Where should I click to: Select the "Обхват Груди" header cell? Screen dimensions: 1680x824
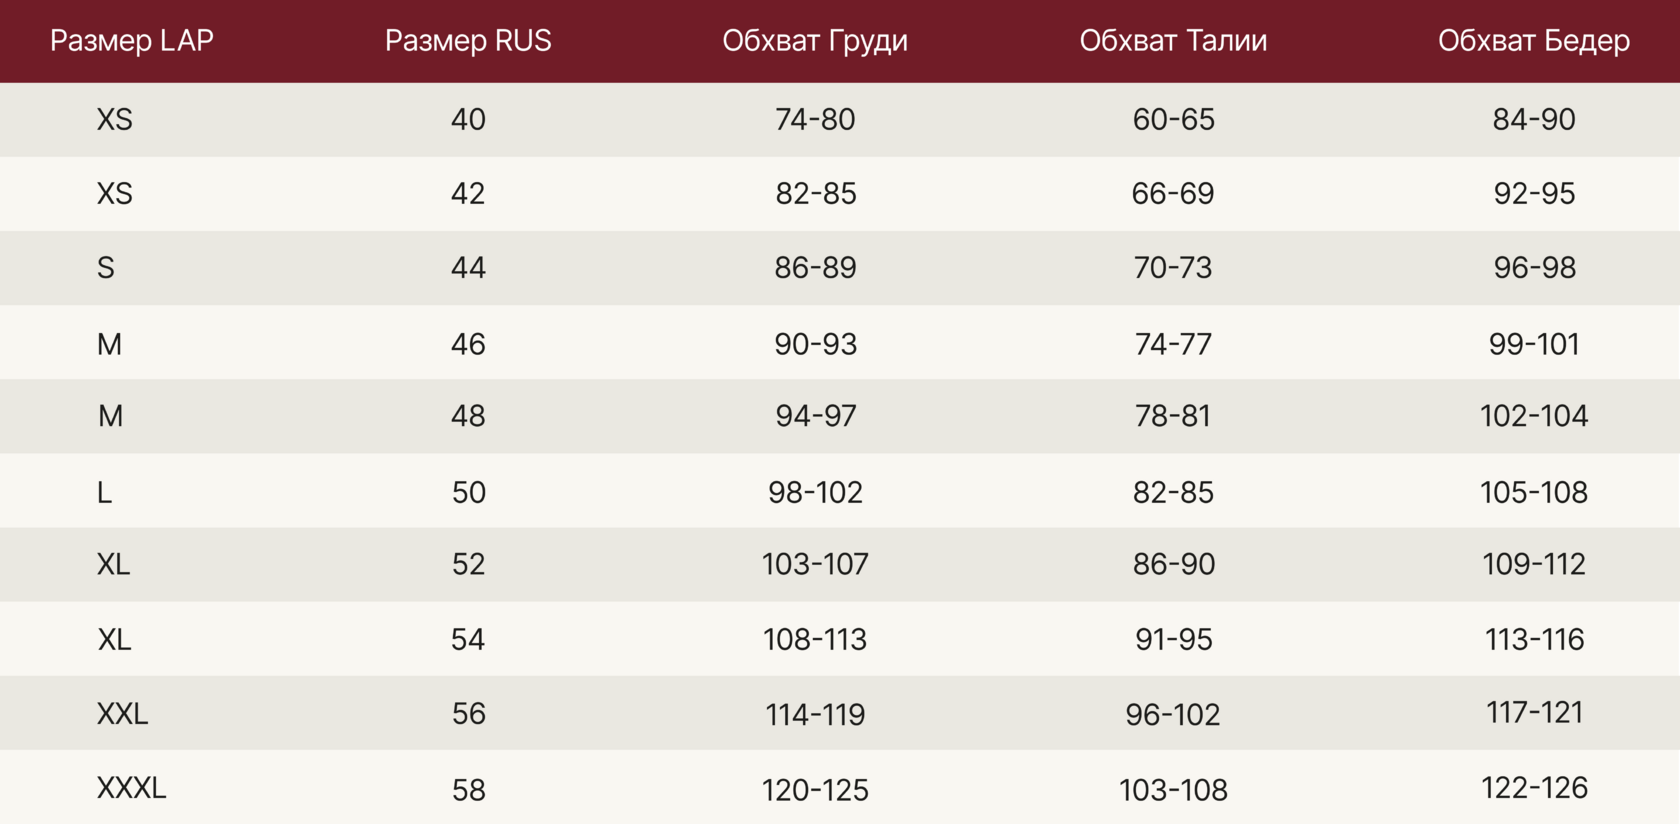(815, 41)
